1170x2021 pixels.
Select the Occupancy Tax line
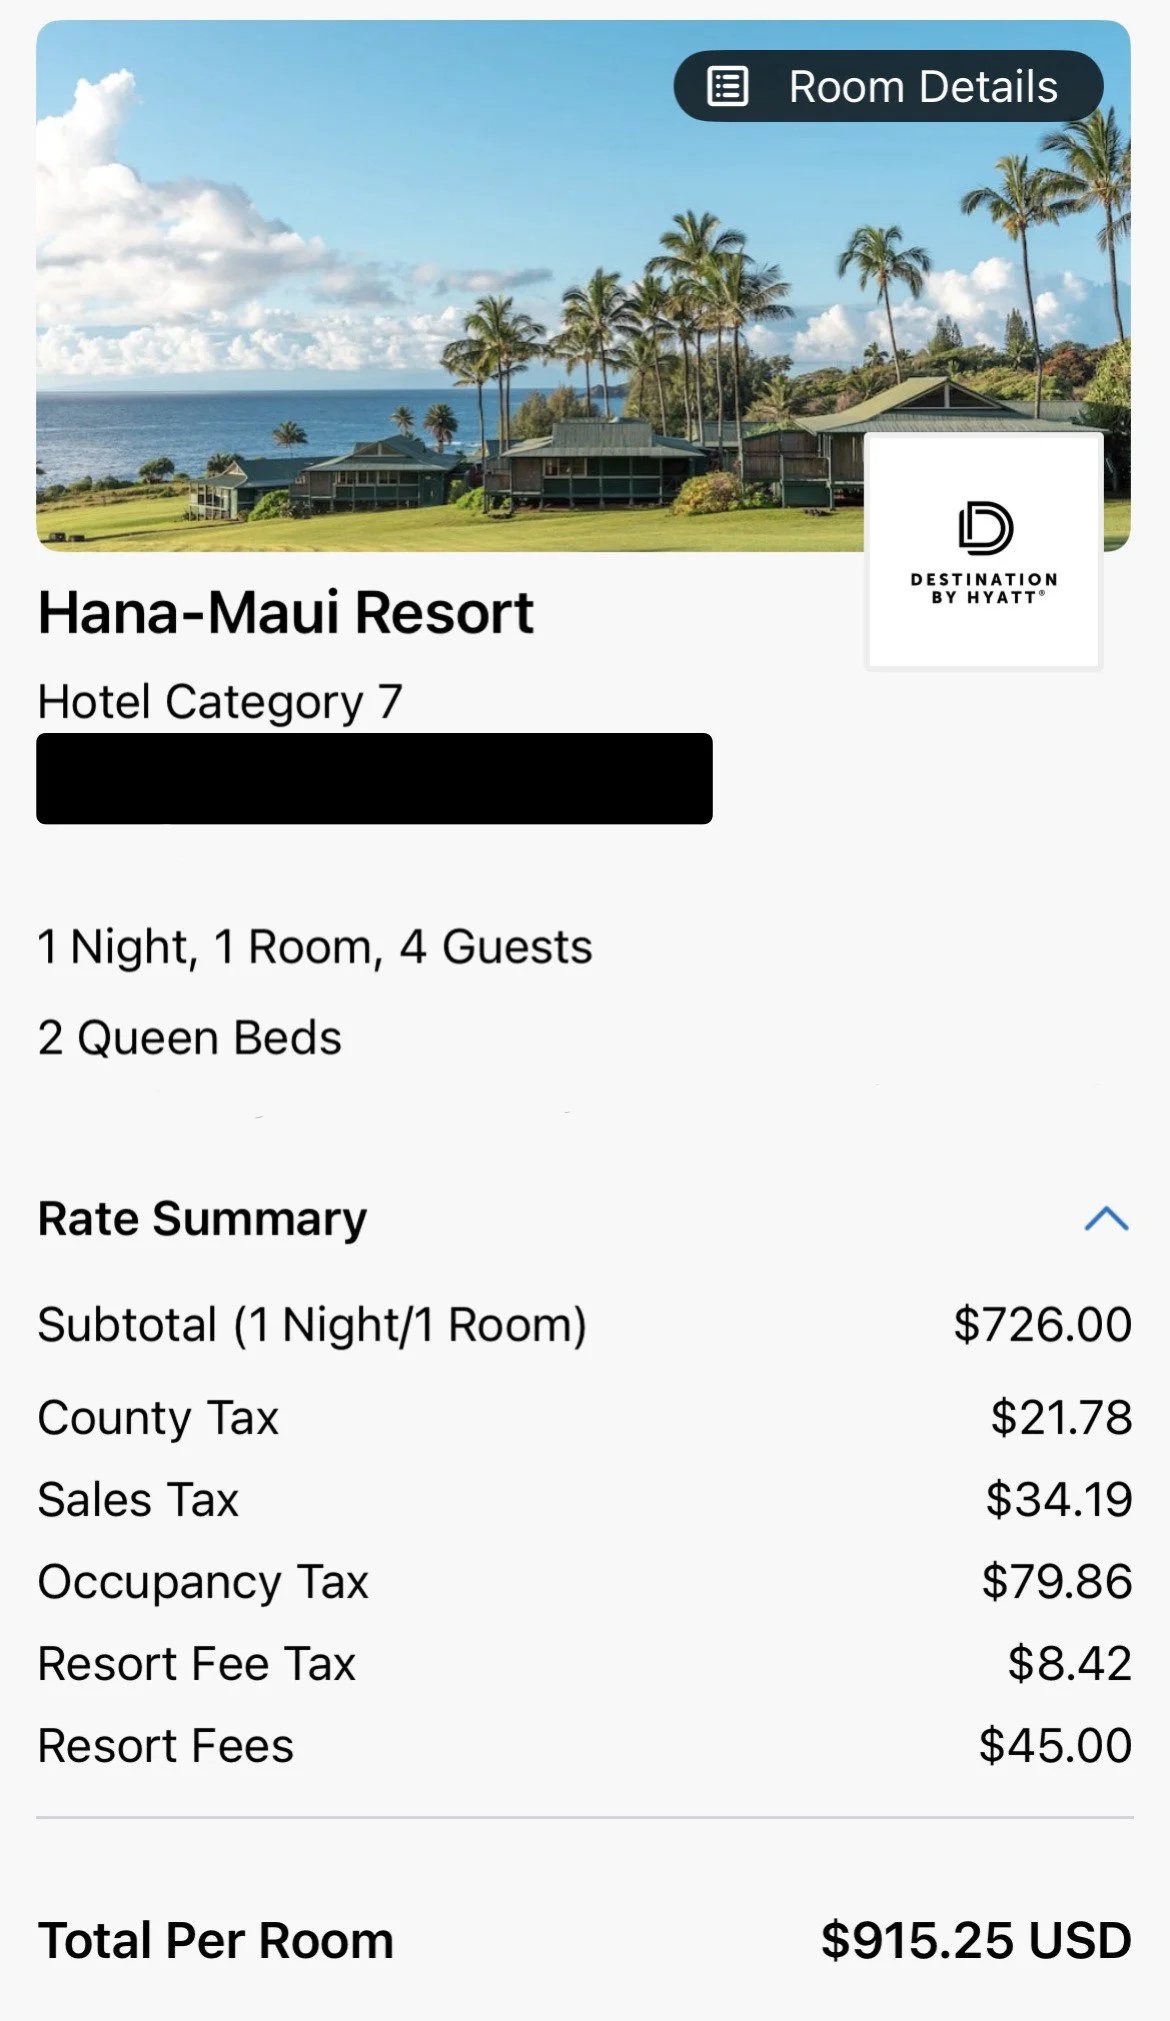584,1582
